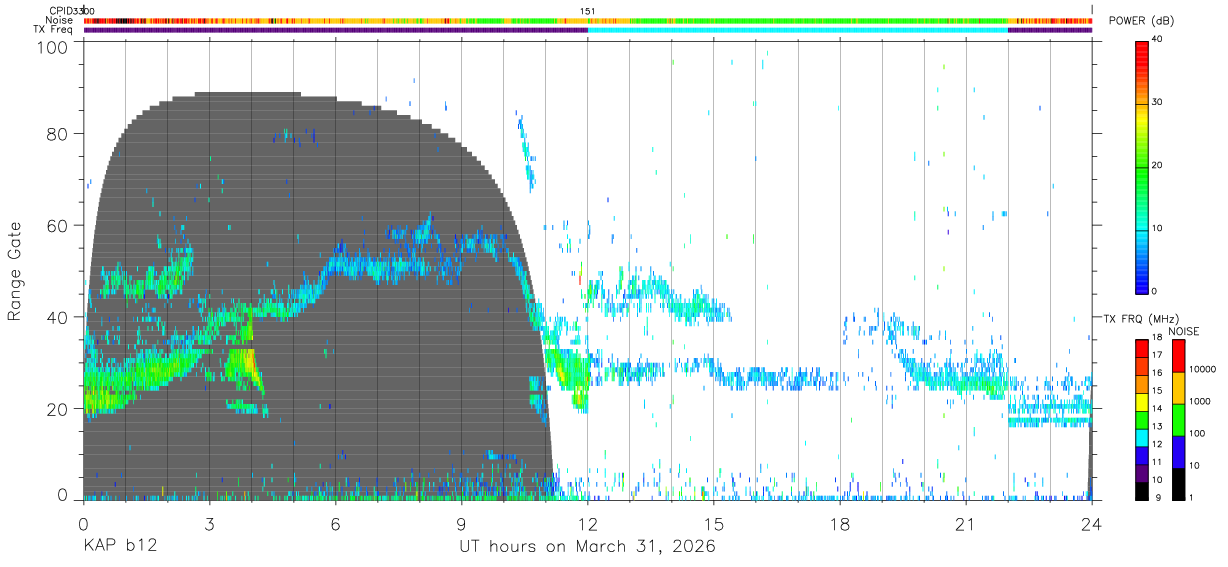Screen dimensions: 1228x567
Task: Click the 'CPID' row label
Action: 60,10
